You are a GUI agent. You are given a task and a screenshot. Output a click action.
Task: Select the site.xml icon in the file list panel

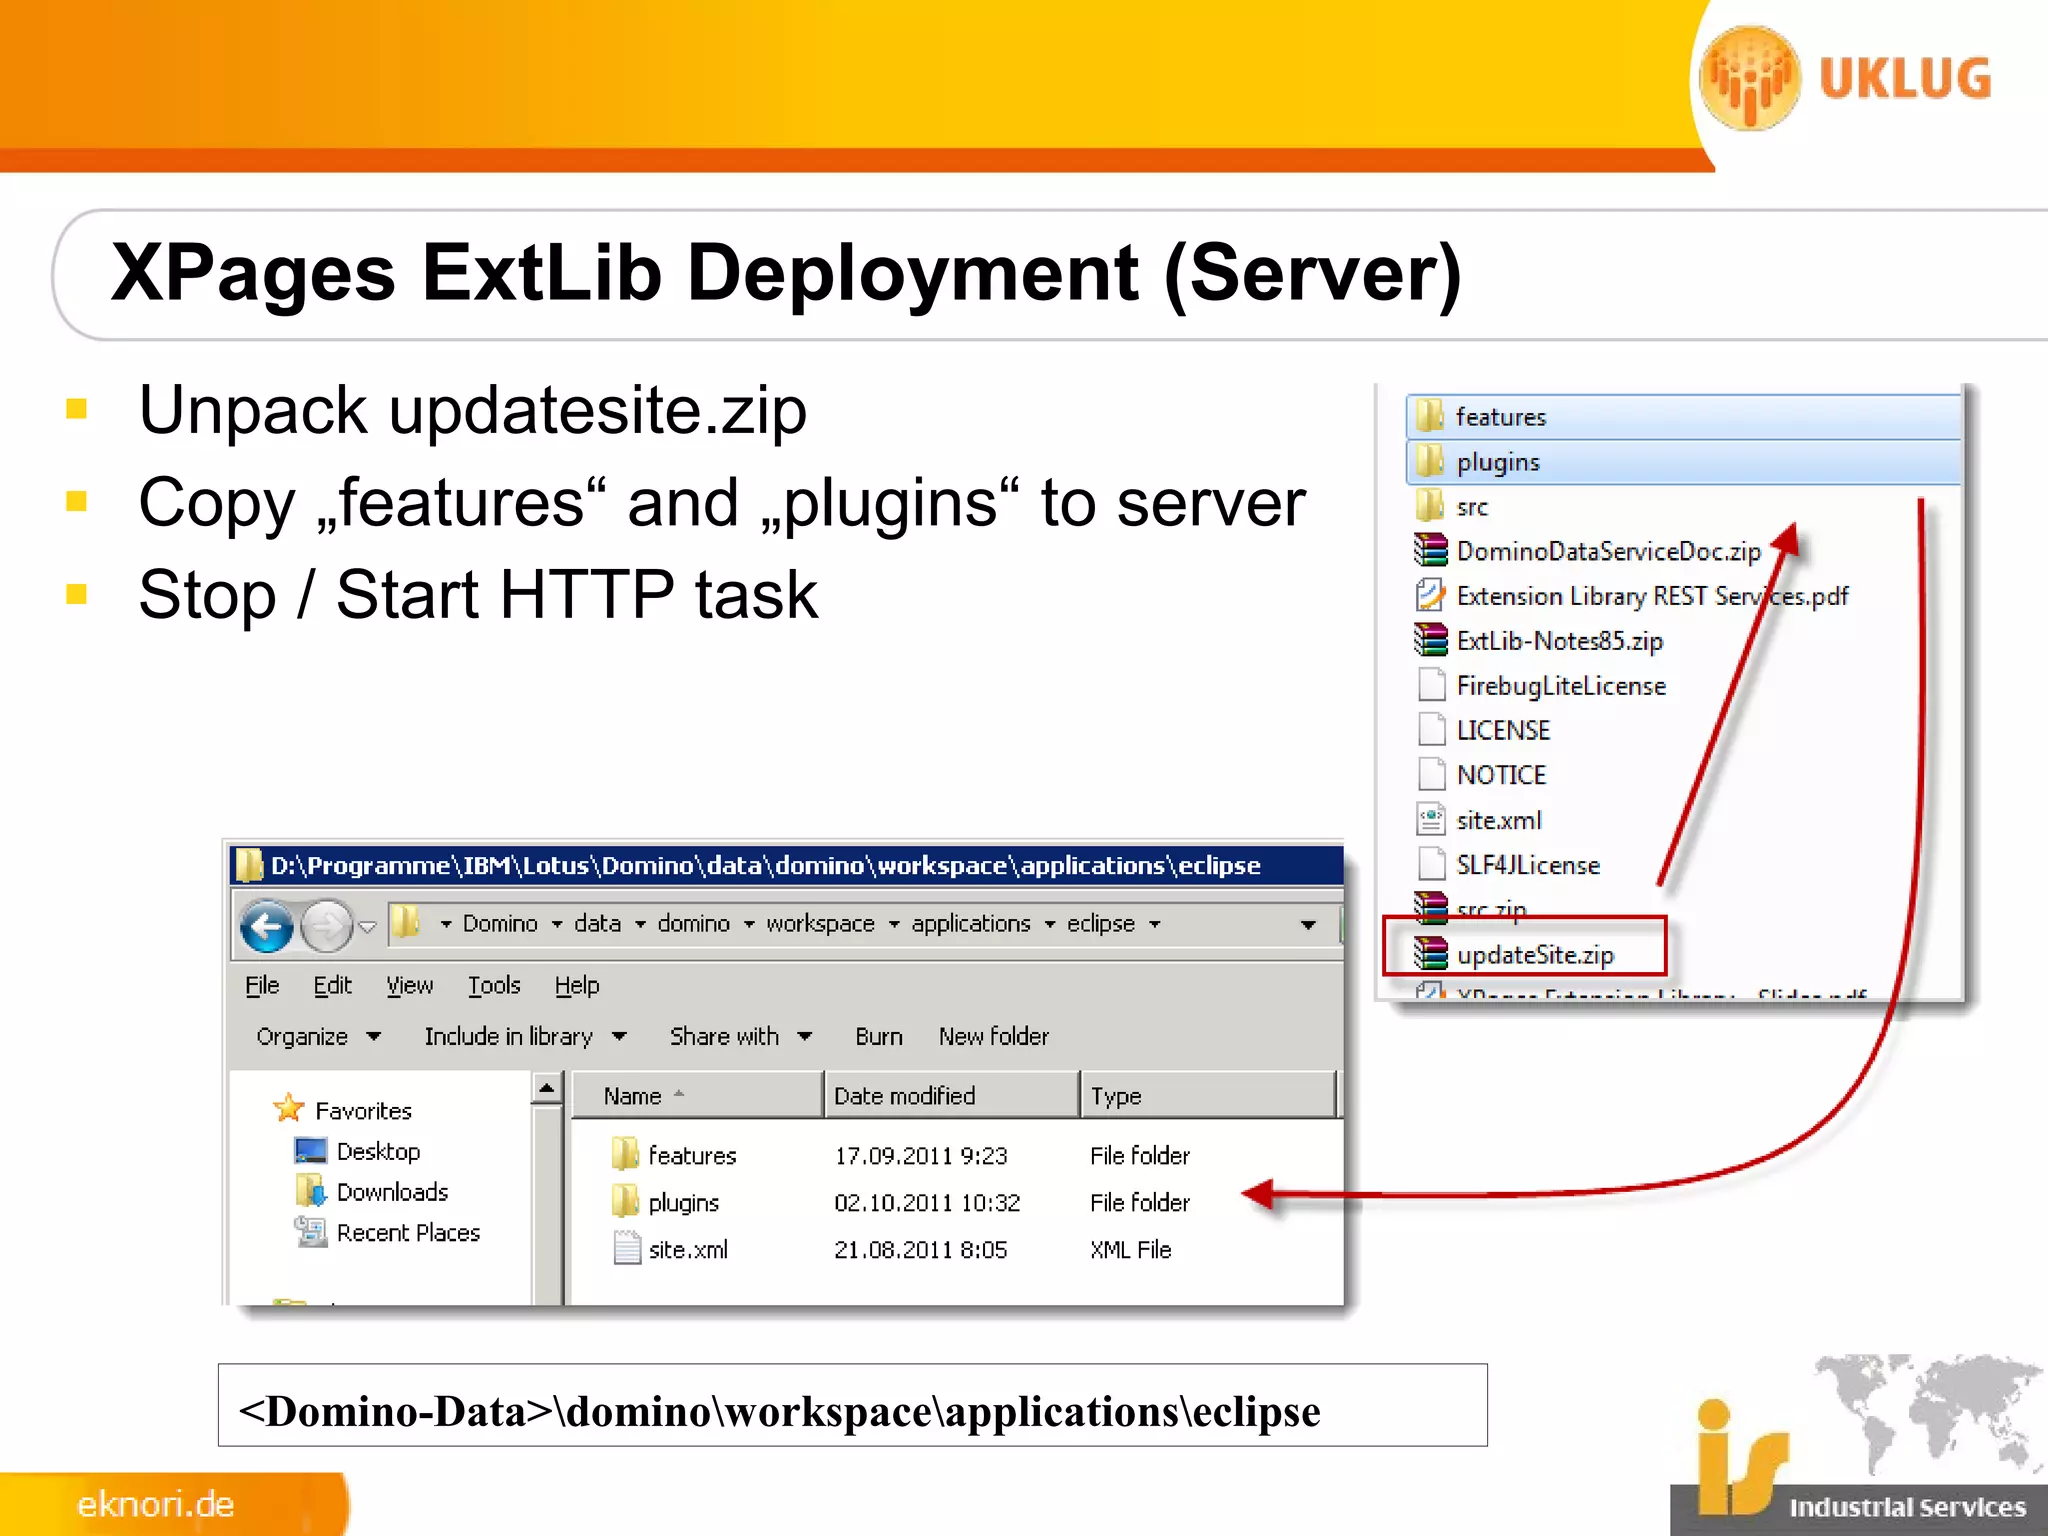coord(1431,819)
